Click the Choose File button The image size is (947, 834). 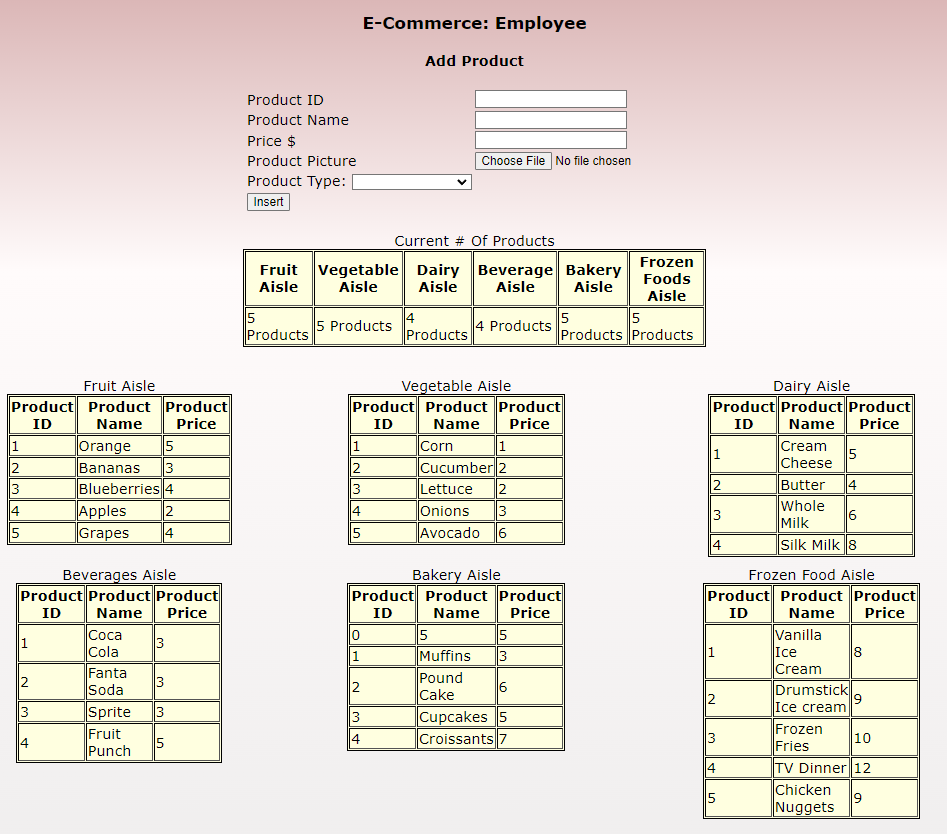513,161
